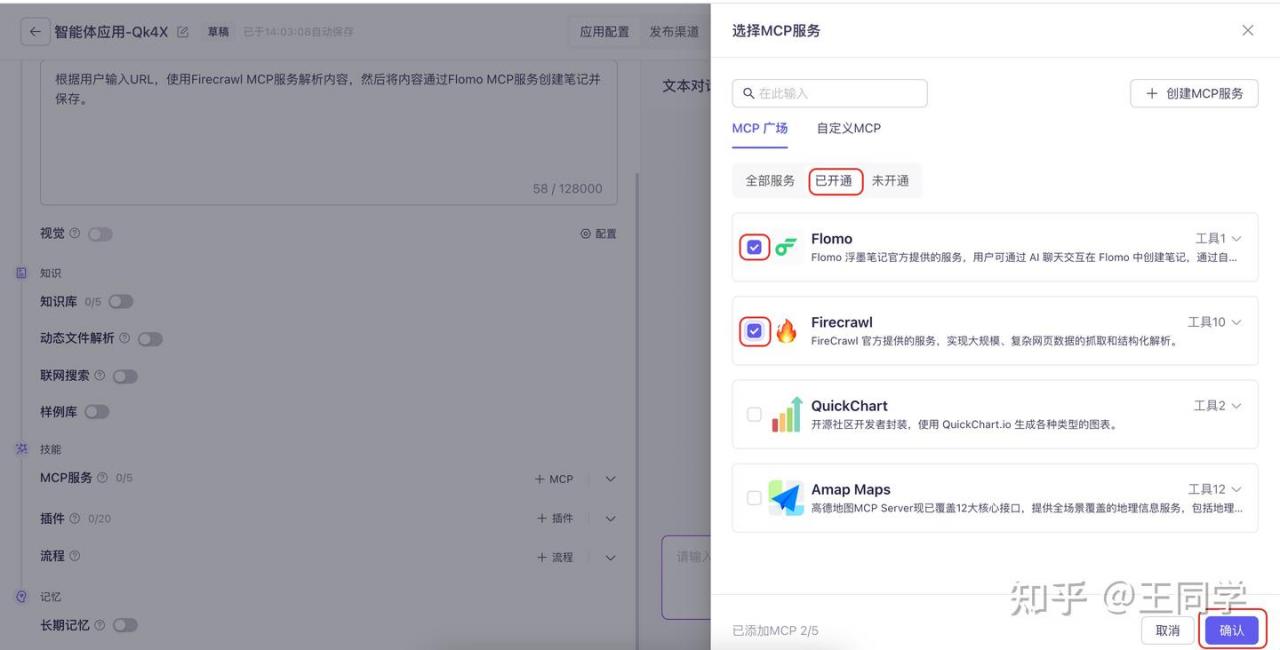1280x650 pixels.
Task: Open the 应用配置 tab
Action: tap(605, 32)
